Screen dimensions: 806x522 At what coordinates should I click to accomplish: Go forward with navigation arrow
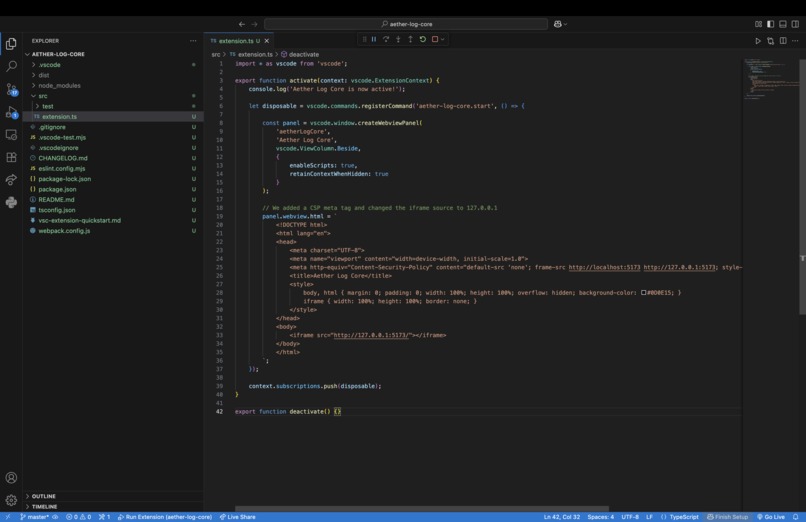pyautogui.click(x=254, y=24)
